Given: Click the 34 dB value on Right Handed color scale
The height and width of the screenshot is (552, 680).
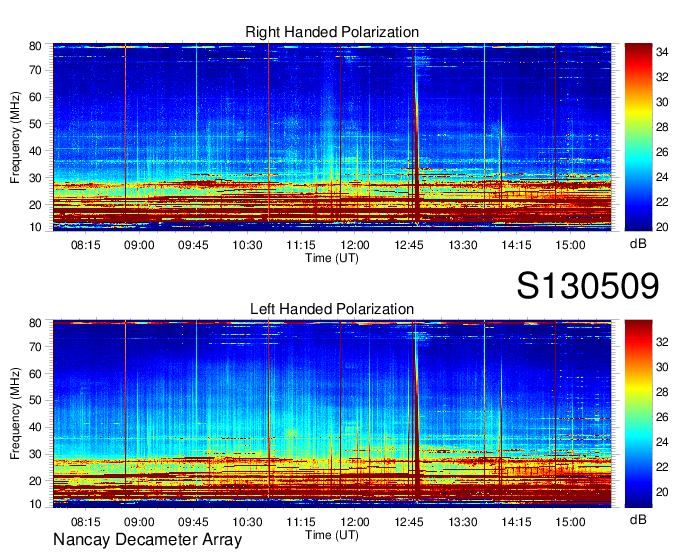Looking at the screenshot, I should coord(662,52).
